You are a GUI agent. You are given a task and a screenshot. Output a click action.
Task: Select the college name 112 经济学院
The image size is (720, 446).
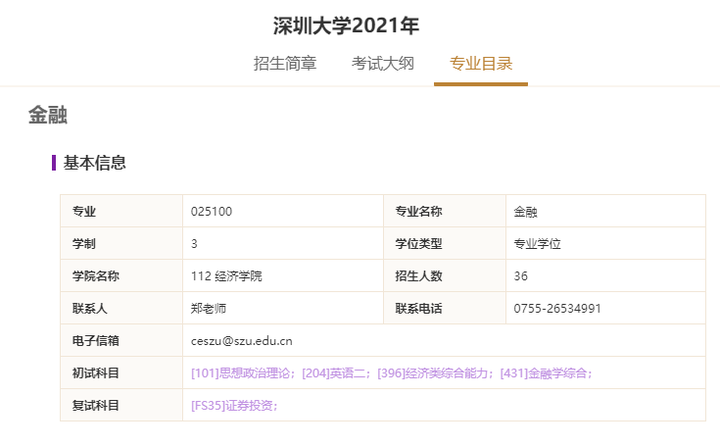pos(226,276)
